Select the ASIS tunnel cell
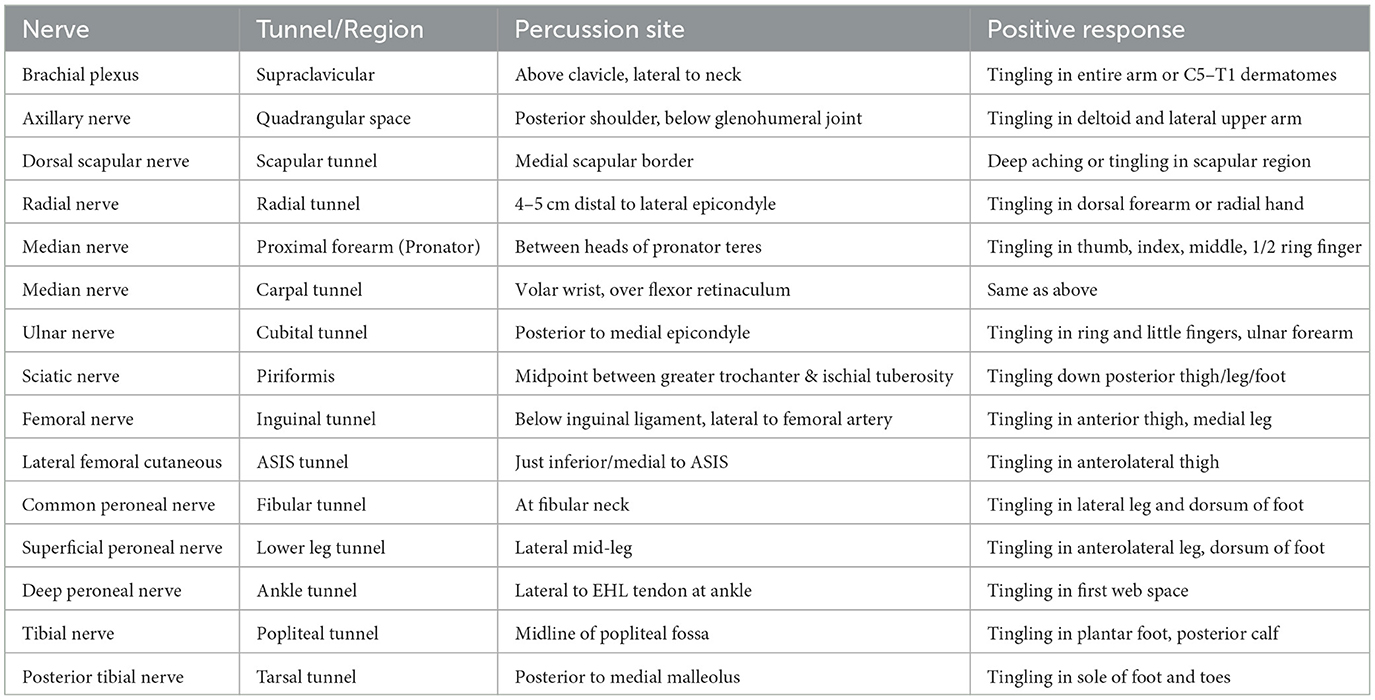This screenshot has height=700, width=1375. tap(303, 462)
